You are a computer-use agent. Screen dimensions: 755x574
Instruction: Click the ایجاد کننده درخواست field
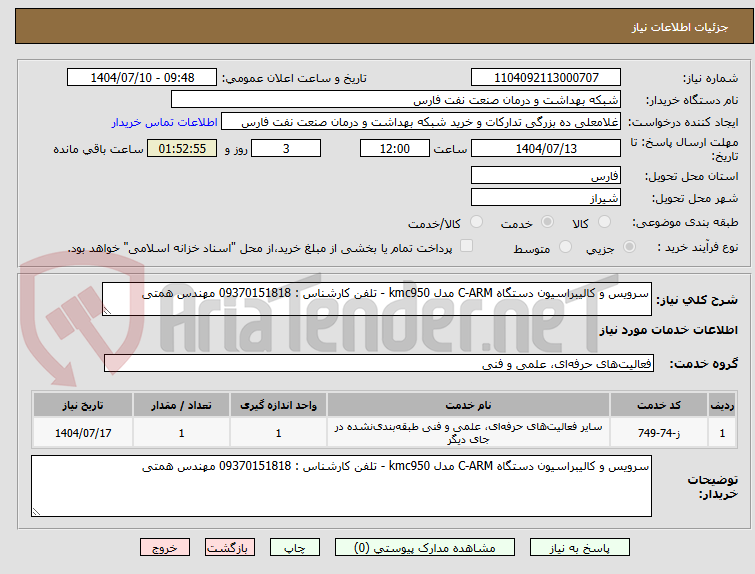[x=421, y=122]
